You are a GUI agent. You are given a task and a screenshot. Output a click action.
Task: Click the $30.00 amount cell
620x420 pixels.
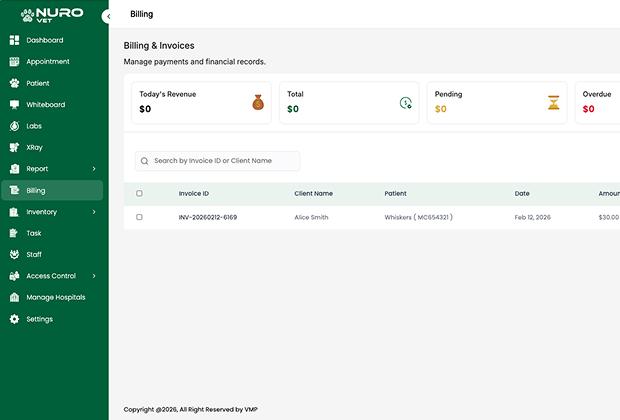click(x=609, y=217)
